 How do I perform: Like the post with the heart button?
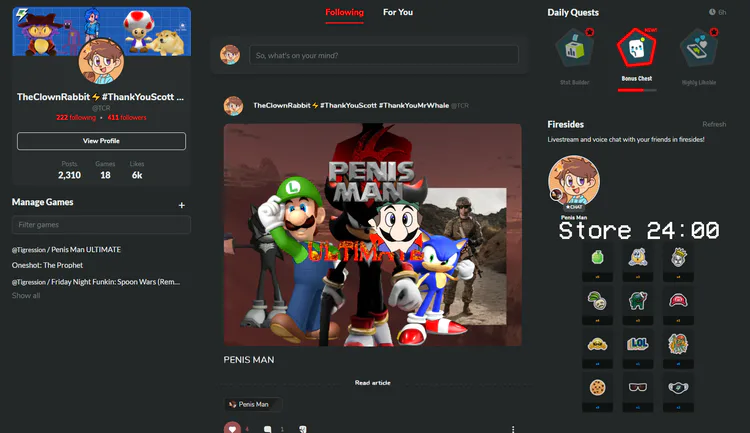tap(232, 428)
